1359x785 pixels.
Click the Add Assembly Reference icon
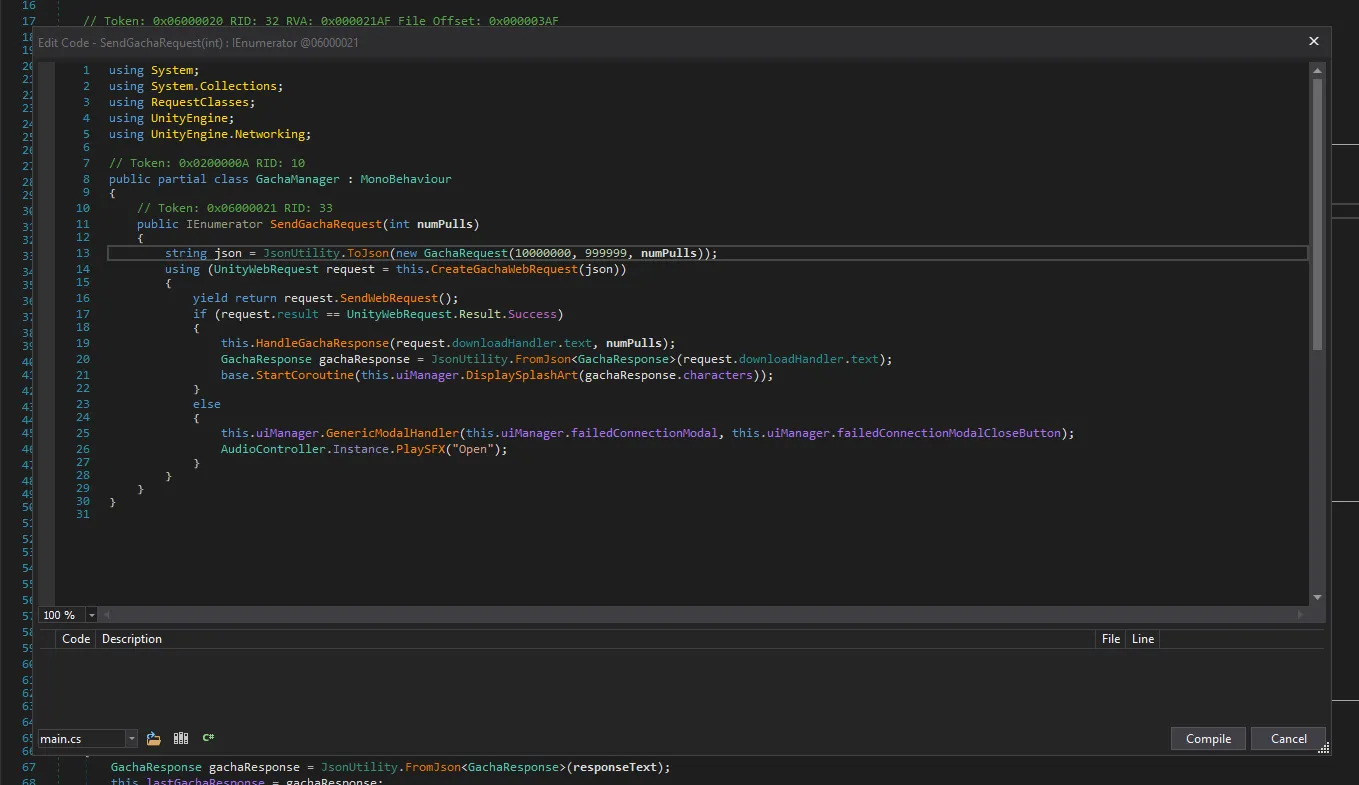pos(181,738)
